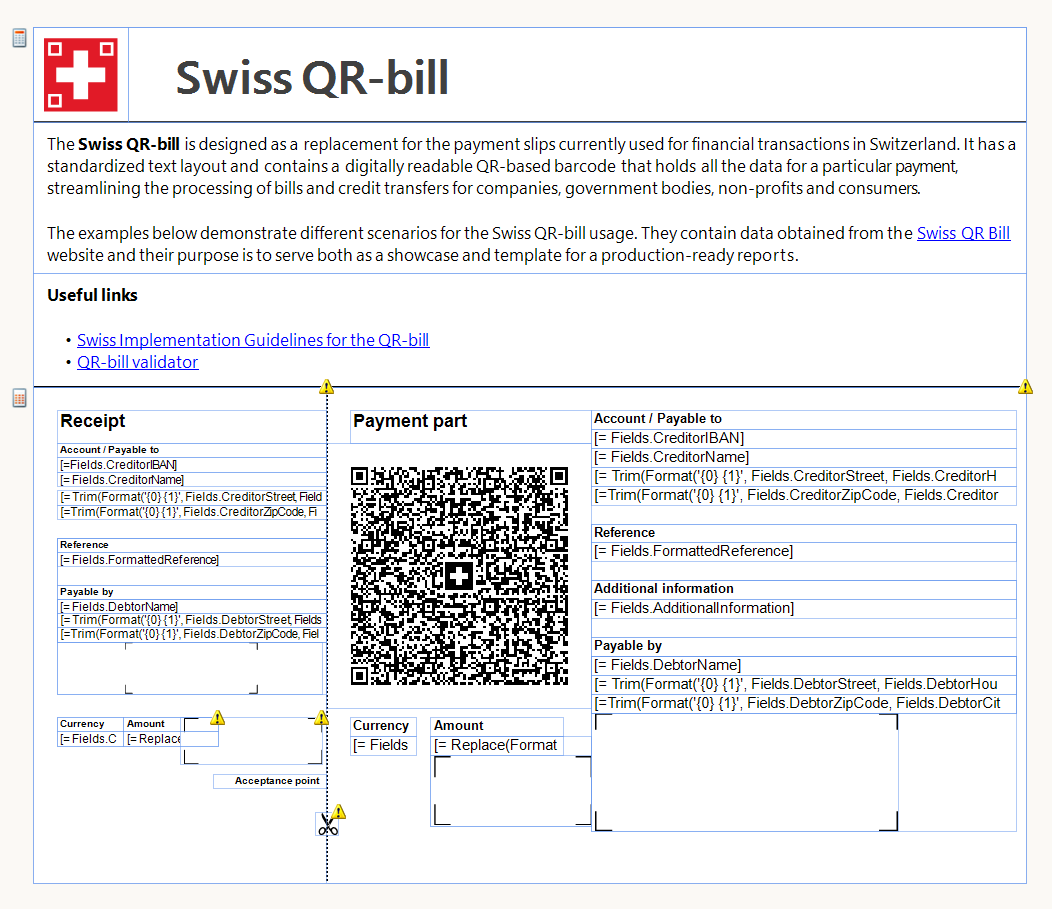Image resolution: width=1052 pixels, height=909 pixels.
Task: Select payment part [= Fields.FormattedReference] box
Action: coord(804,551)
